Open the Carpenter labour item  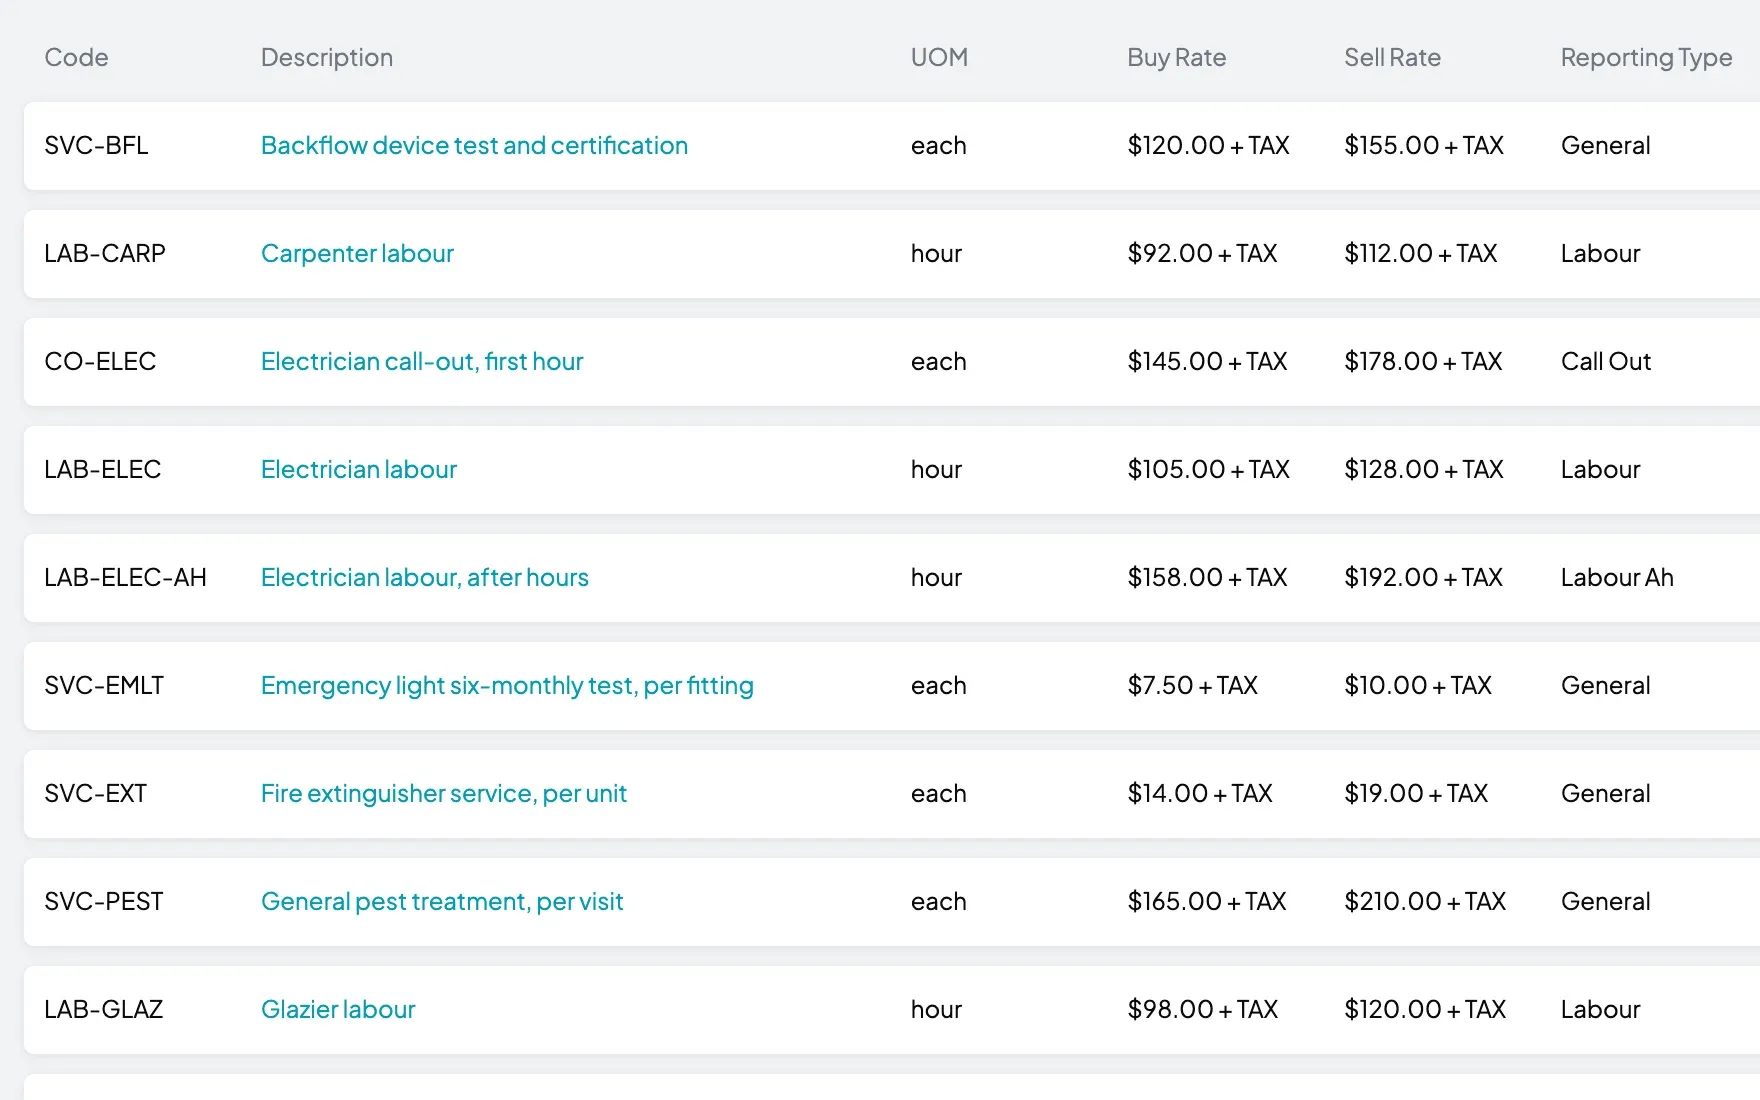click(x=357, y=254)
